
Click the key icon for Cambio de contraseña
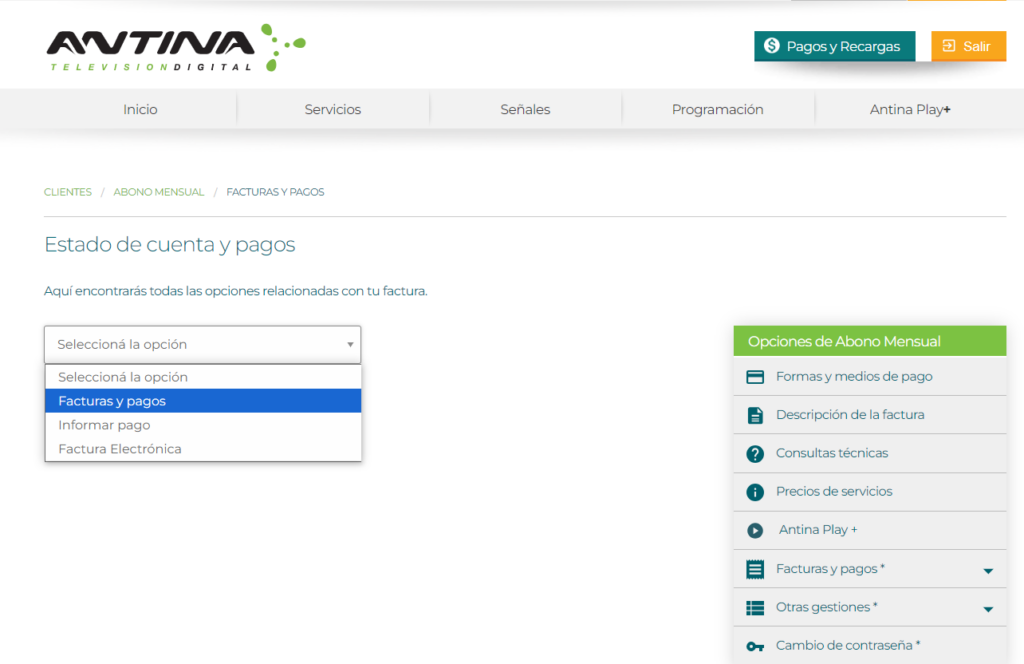755,646
